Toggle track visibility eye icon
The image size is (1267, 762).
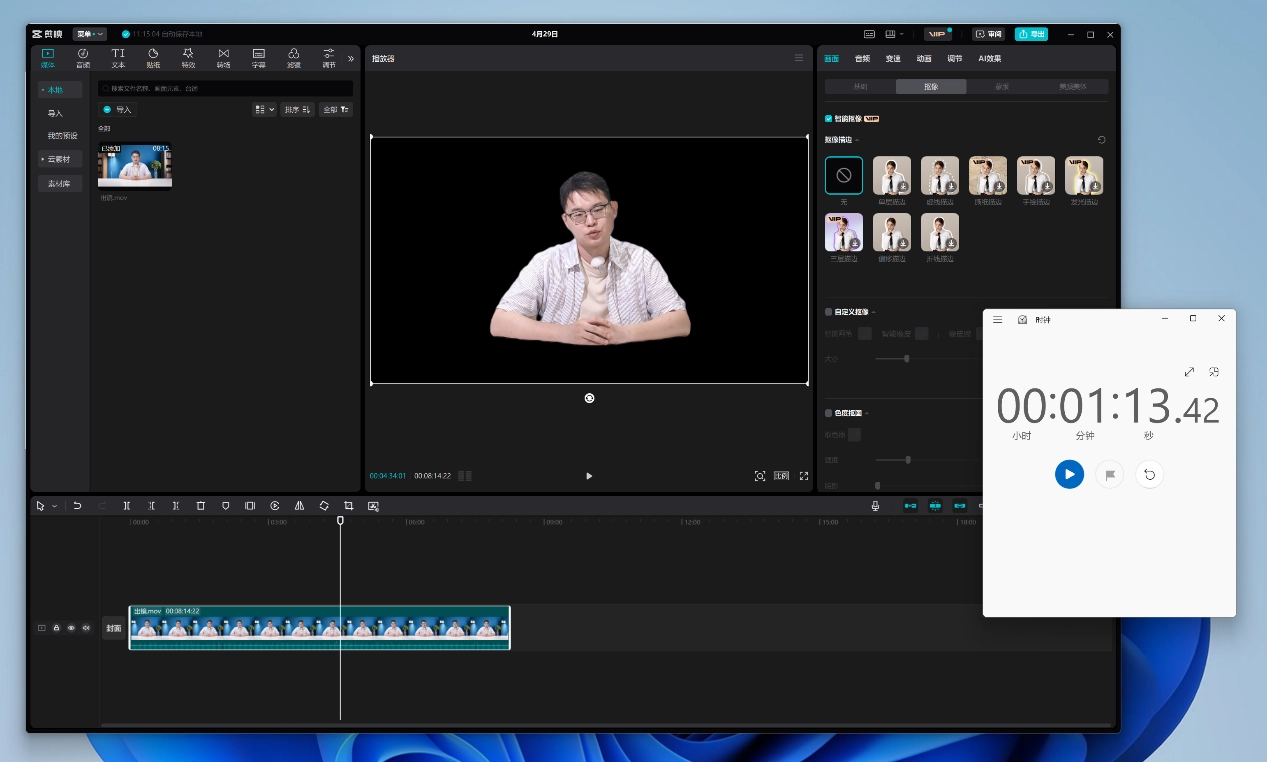71,628
